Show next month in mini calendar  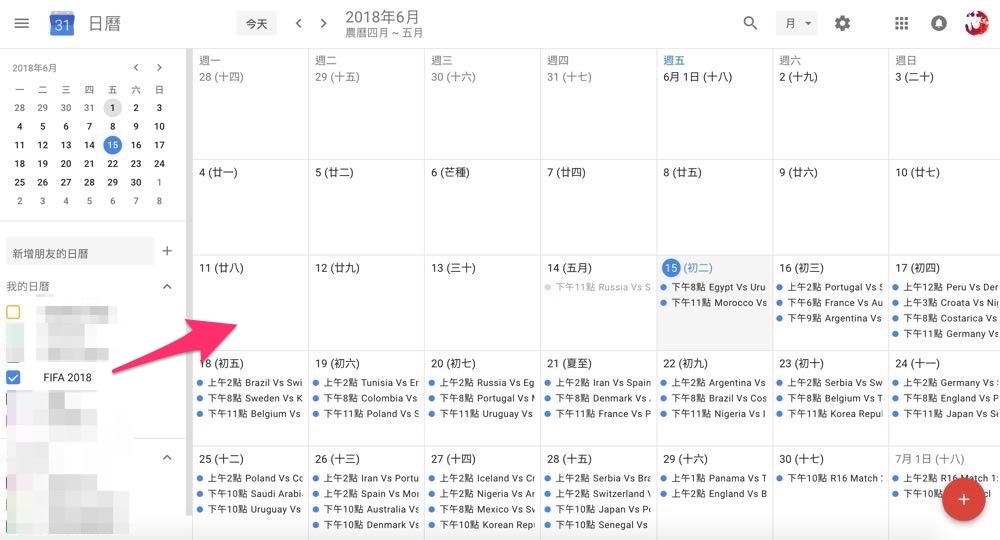coord(159,68)
